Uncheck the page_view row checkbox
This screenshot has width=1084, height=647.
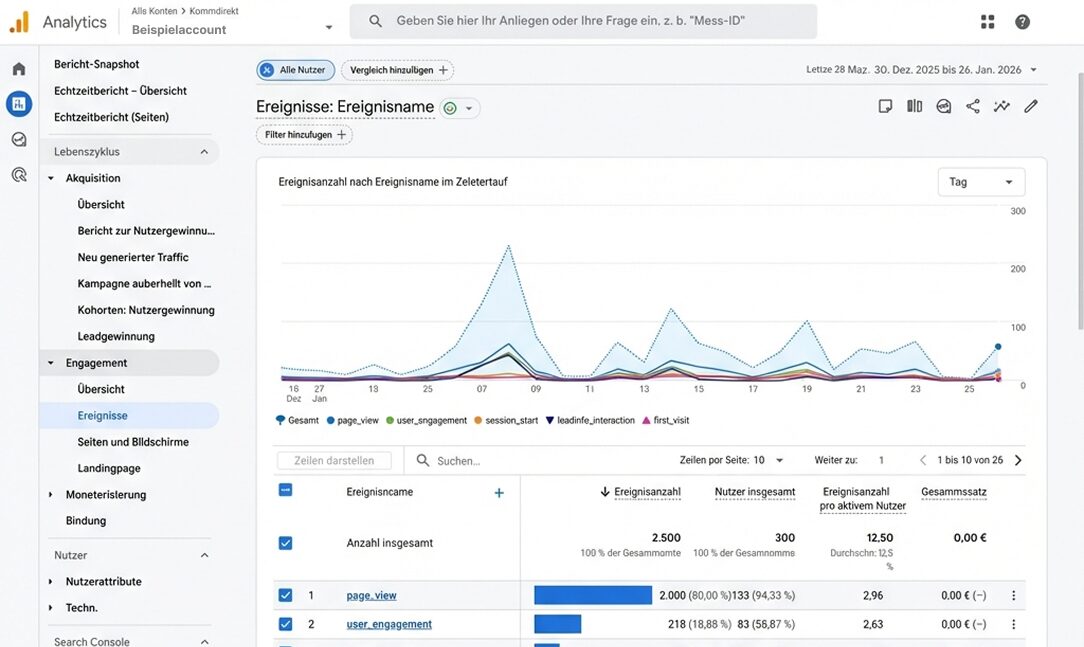tap(285, 595)
